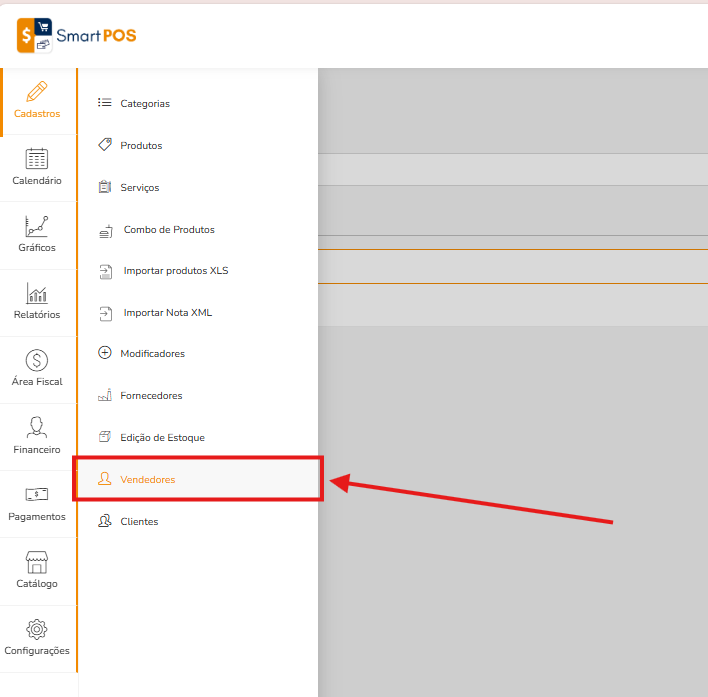
Task: Open the Configurações gear icon
Action: (37, 629)
